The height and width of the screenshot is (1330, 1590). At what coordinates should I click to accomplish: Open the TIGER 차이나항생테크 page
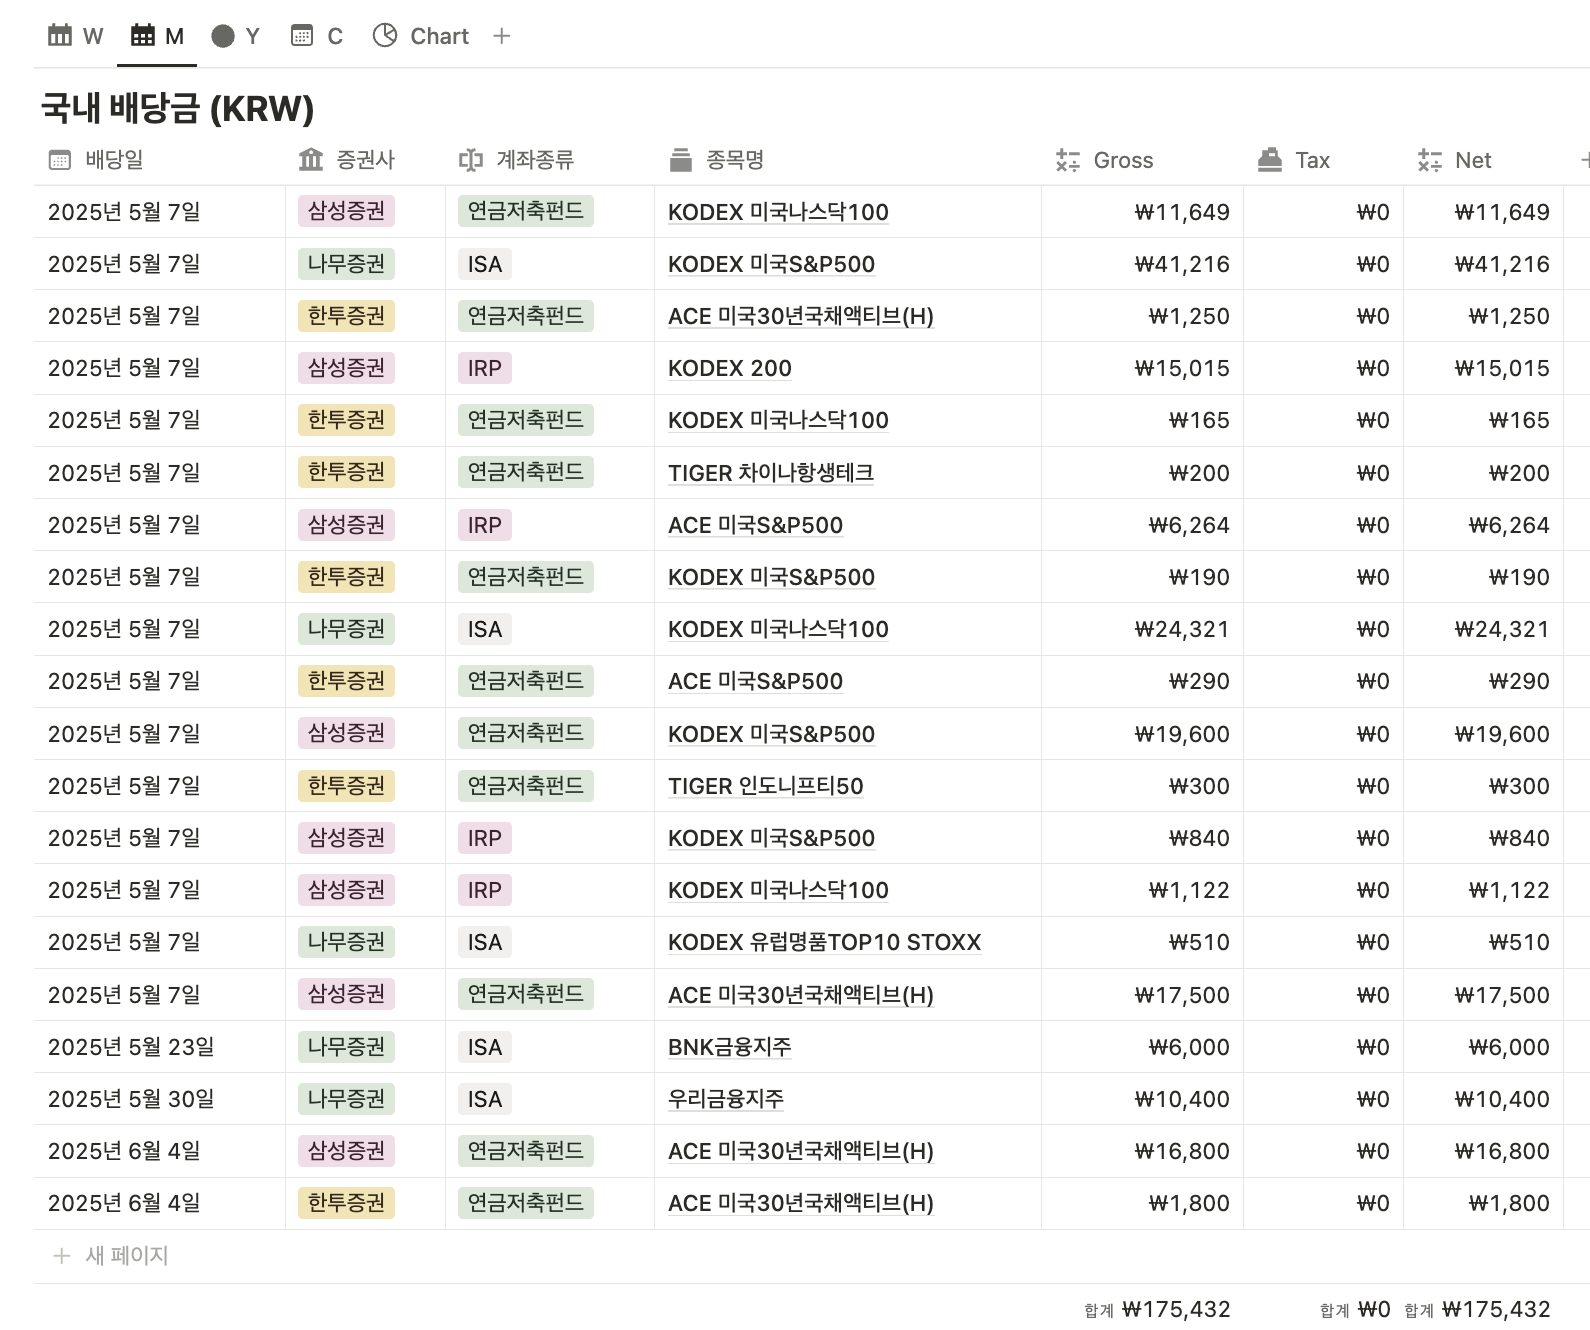pyautogui.click(x=771, y=473)
